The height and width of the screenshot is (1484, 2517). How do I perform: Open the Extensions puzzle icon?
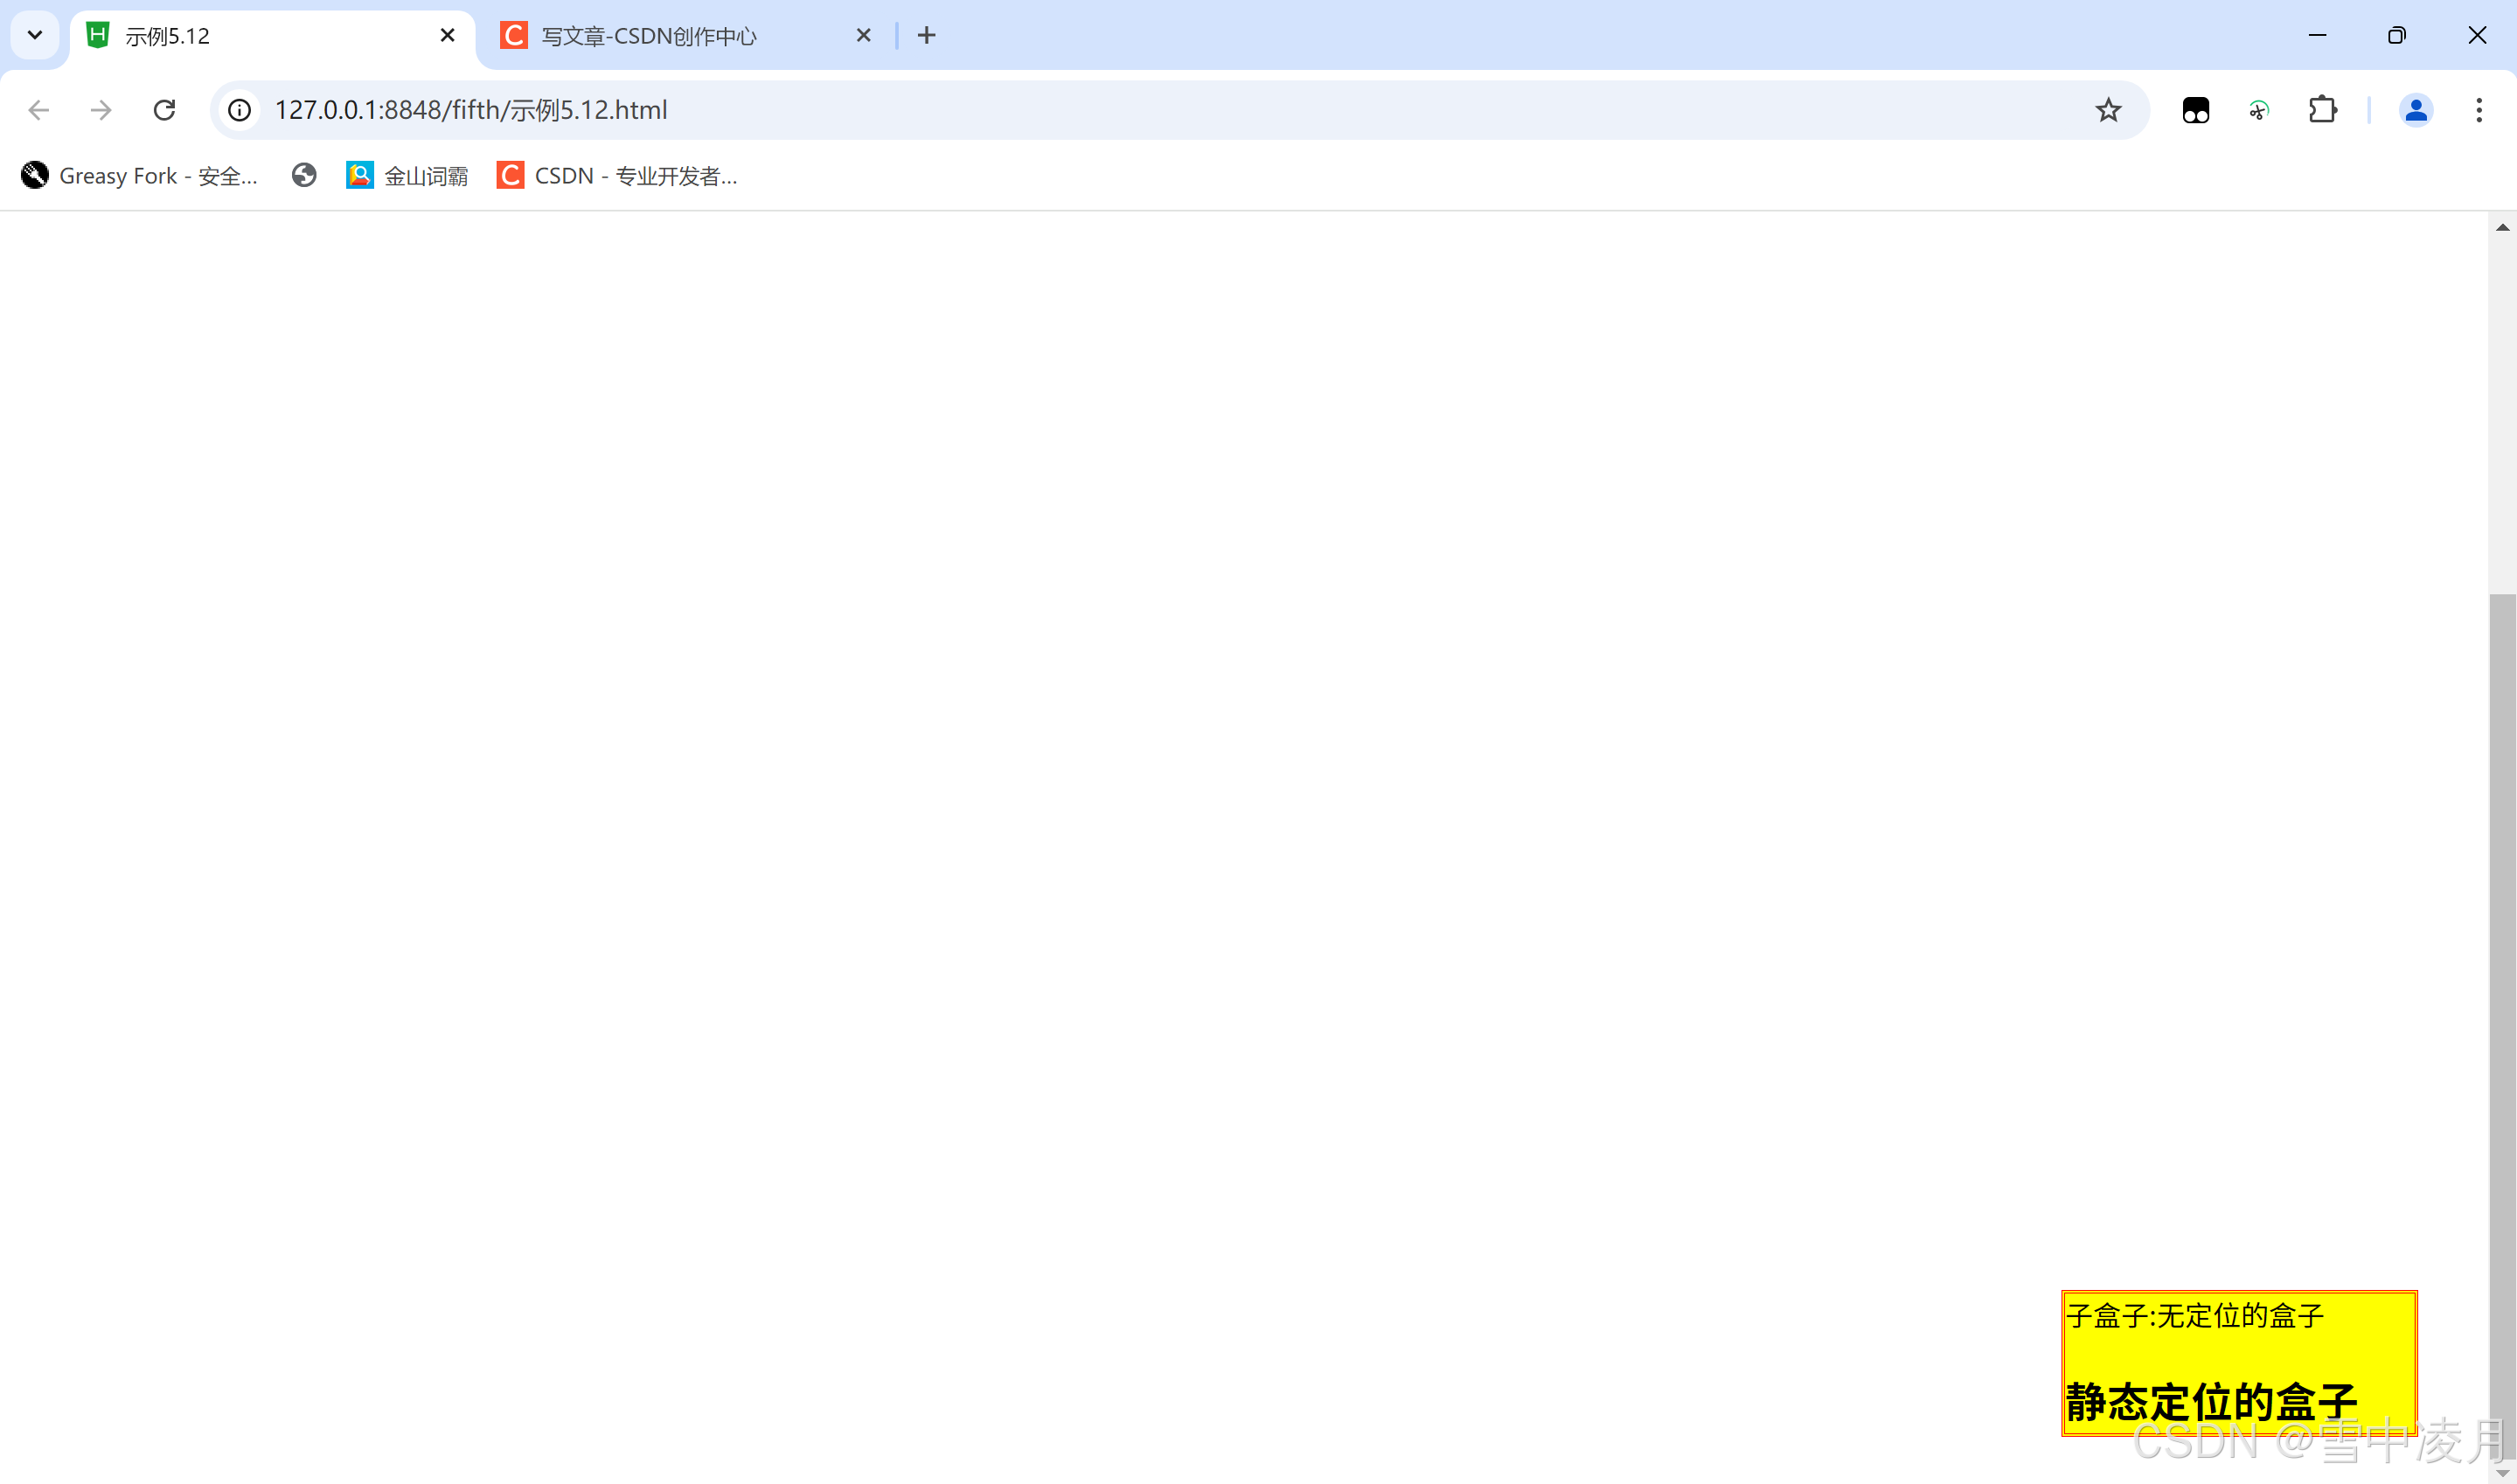[x=2322, y=110]
